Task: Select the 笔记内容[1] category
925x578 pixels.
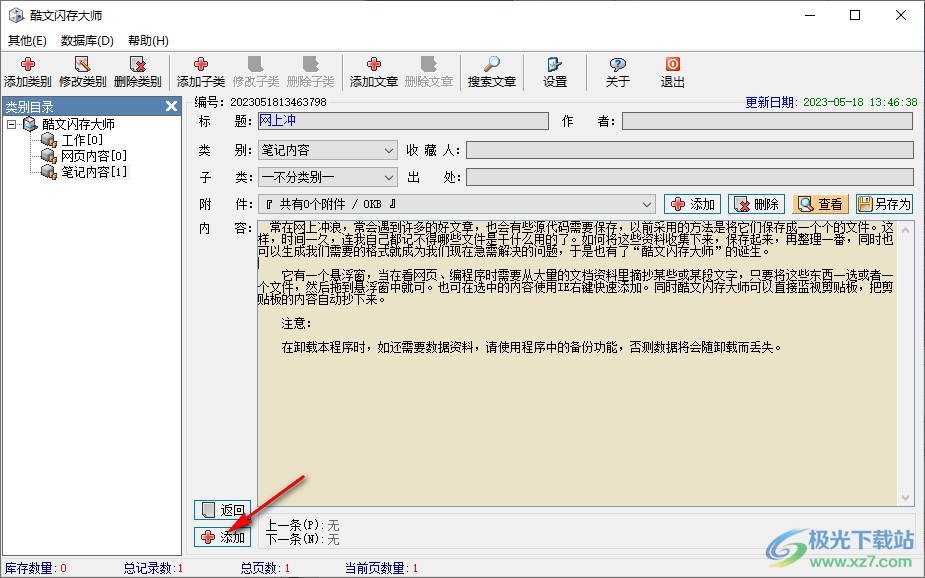Action: pos(94,172)
